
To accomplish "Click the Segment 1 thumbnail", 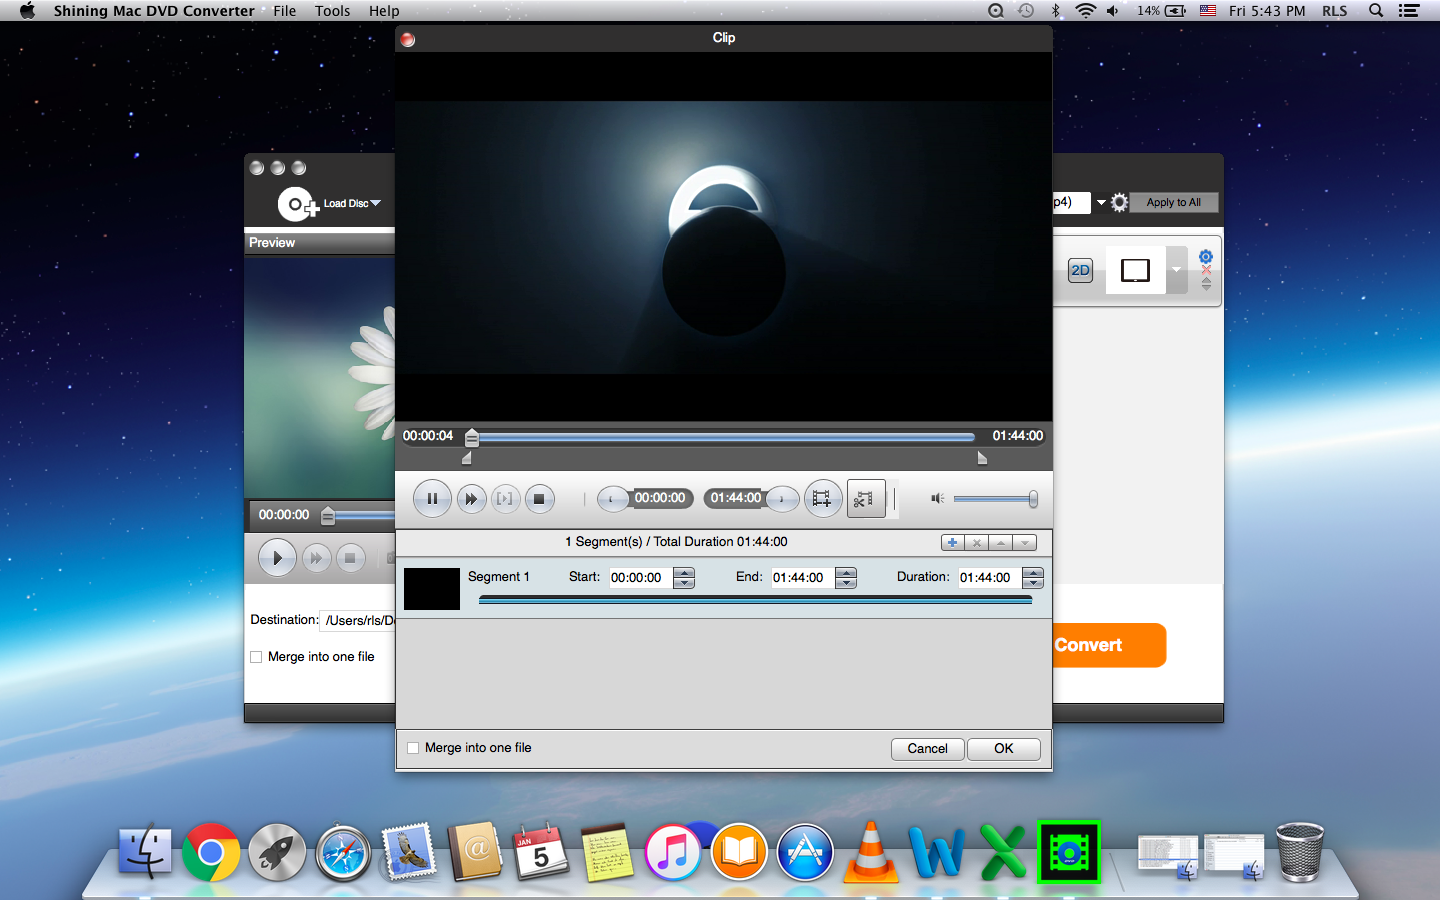I will tap(432, 589).
